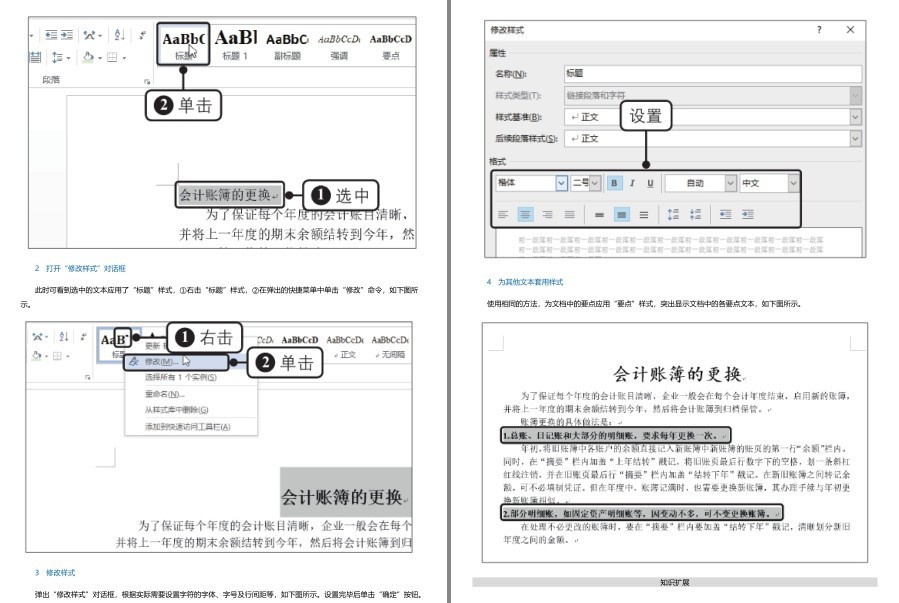
Task: Open the 自动 font color picker
Action: tap(701, 183)
